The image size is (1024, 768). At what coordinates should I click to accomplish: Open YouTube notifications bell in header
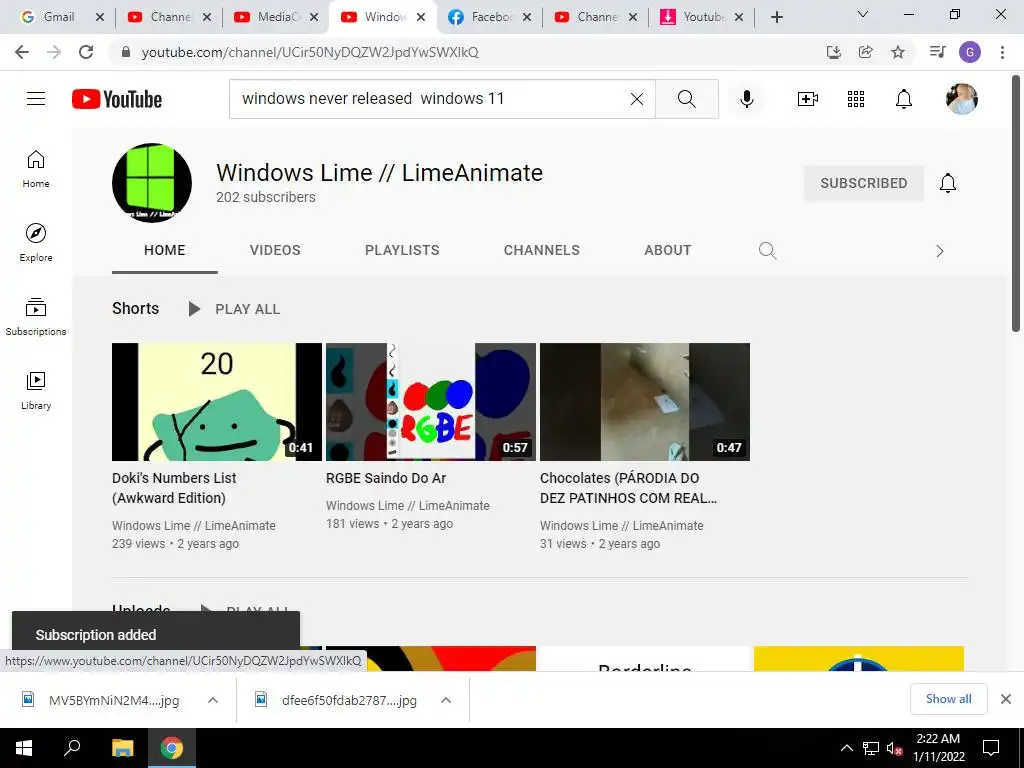(x=904, y=99)
